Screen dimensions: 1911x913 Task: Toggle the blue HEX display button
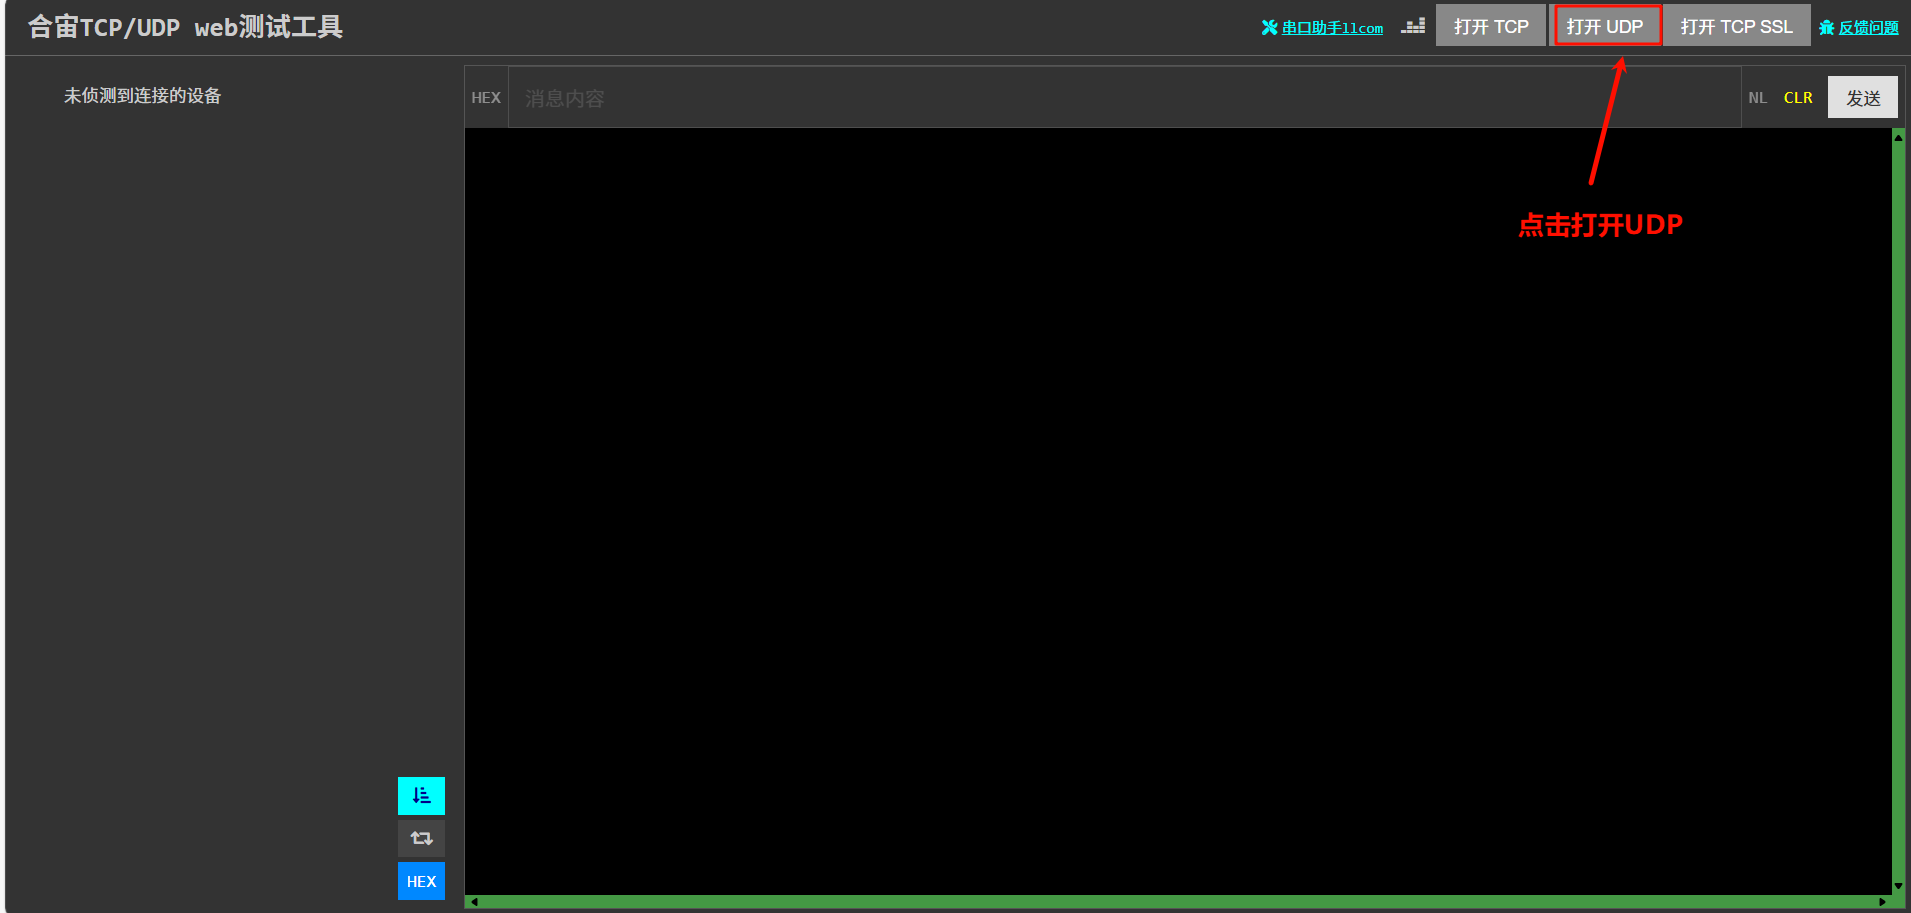point(421,881)
